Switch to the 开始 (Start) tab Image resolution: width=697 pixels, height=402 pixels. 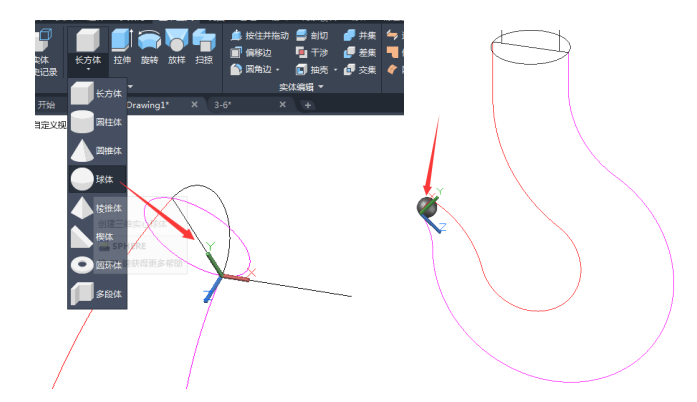point(46,105)
